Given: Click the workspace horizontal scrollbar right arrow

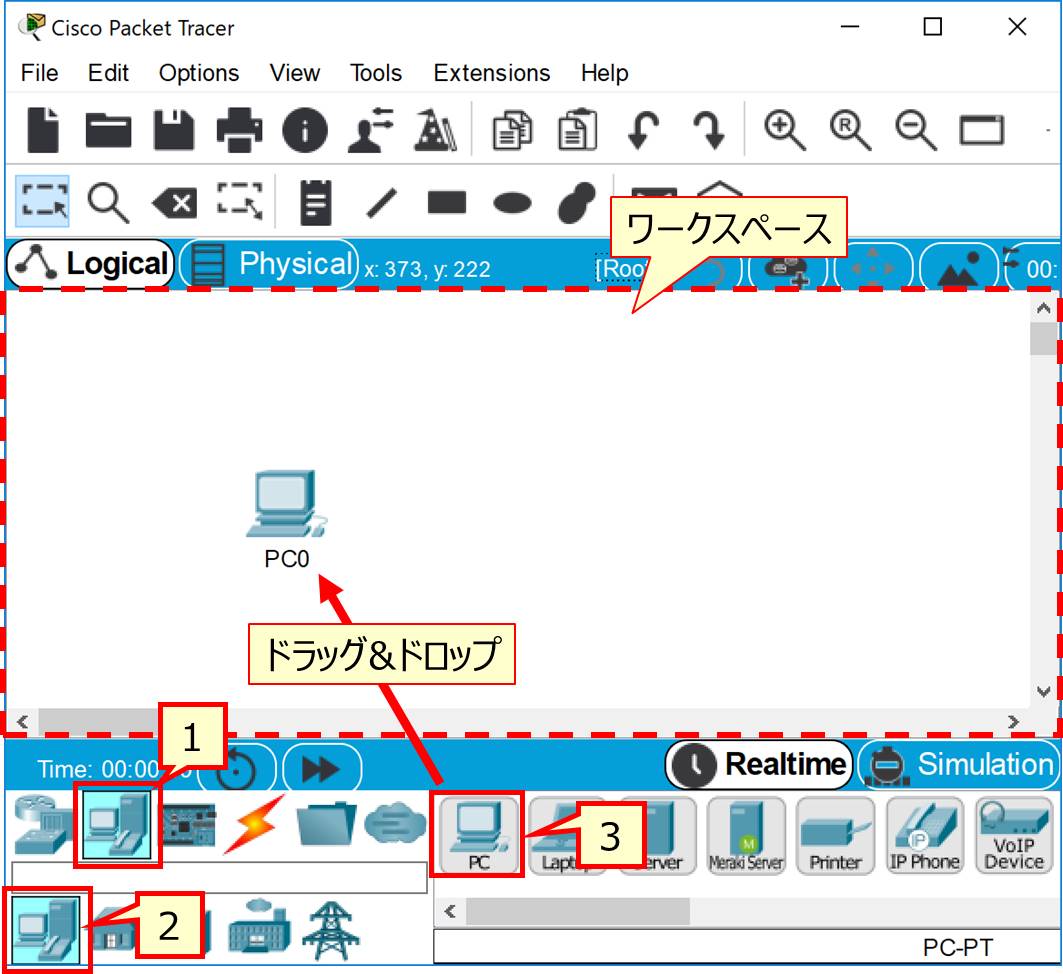Looking at the screenshot, I should pyautogui.click(x=1013, y=721).
